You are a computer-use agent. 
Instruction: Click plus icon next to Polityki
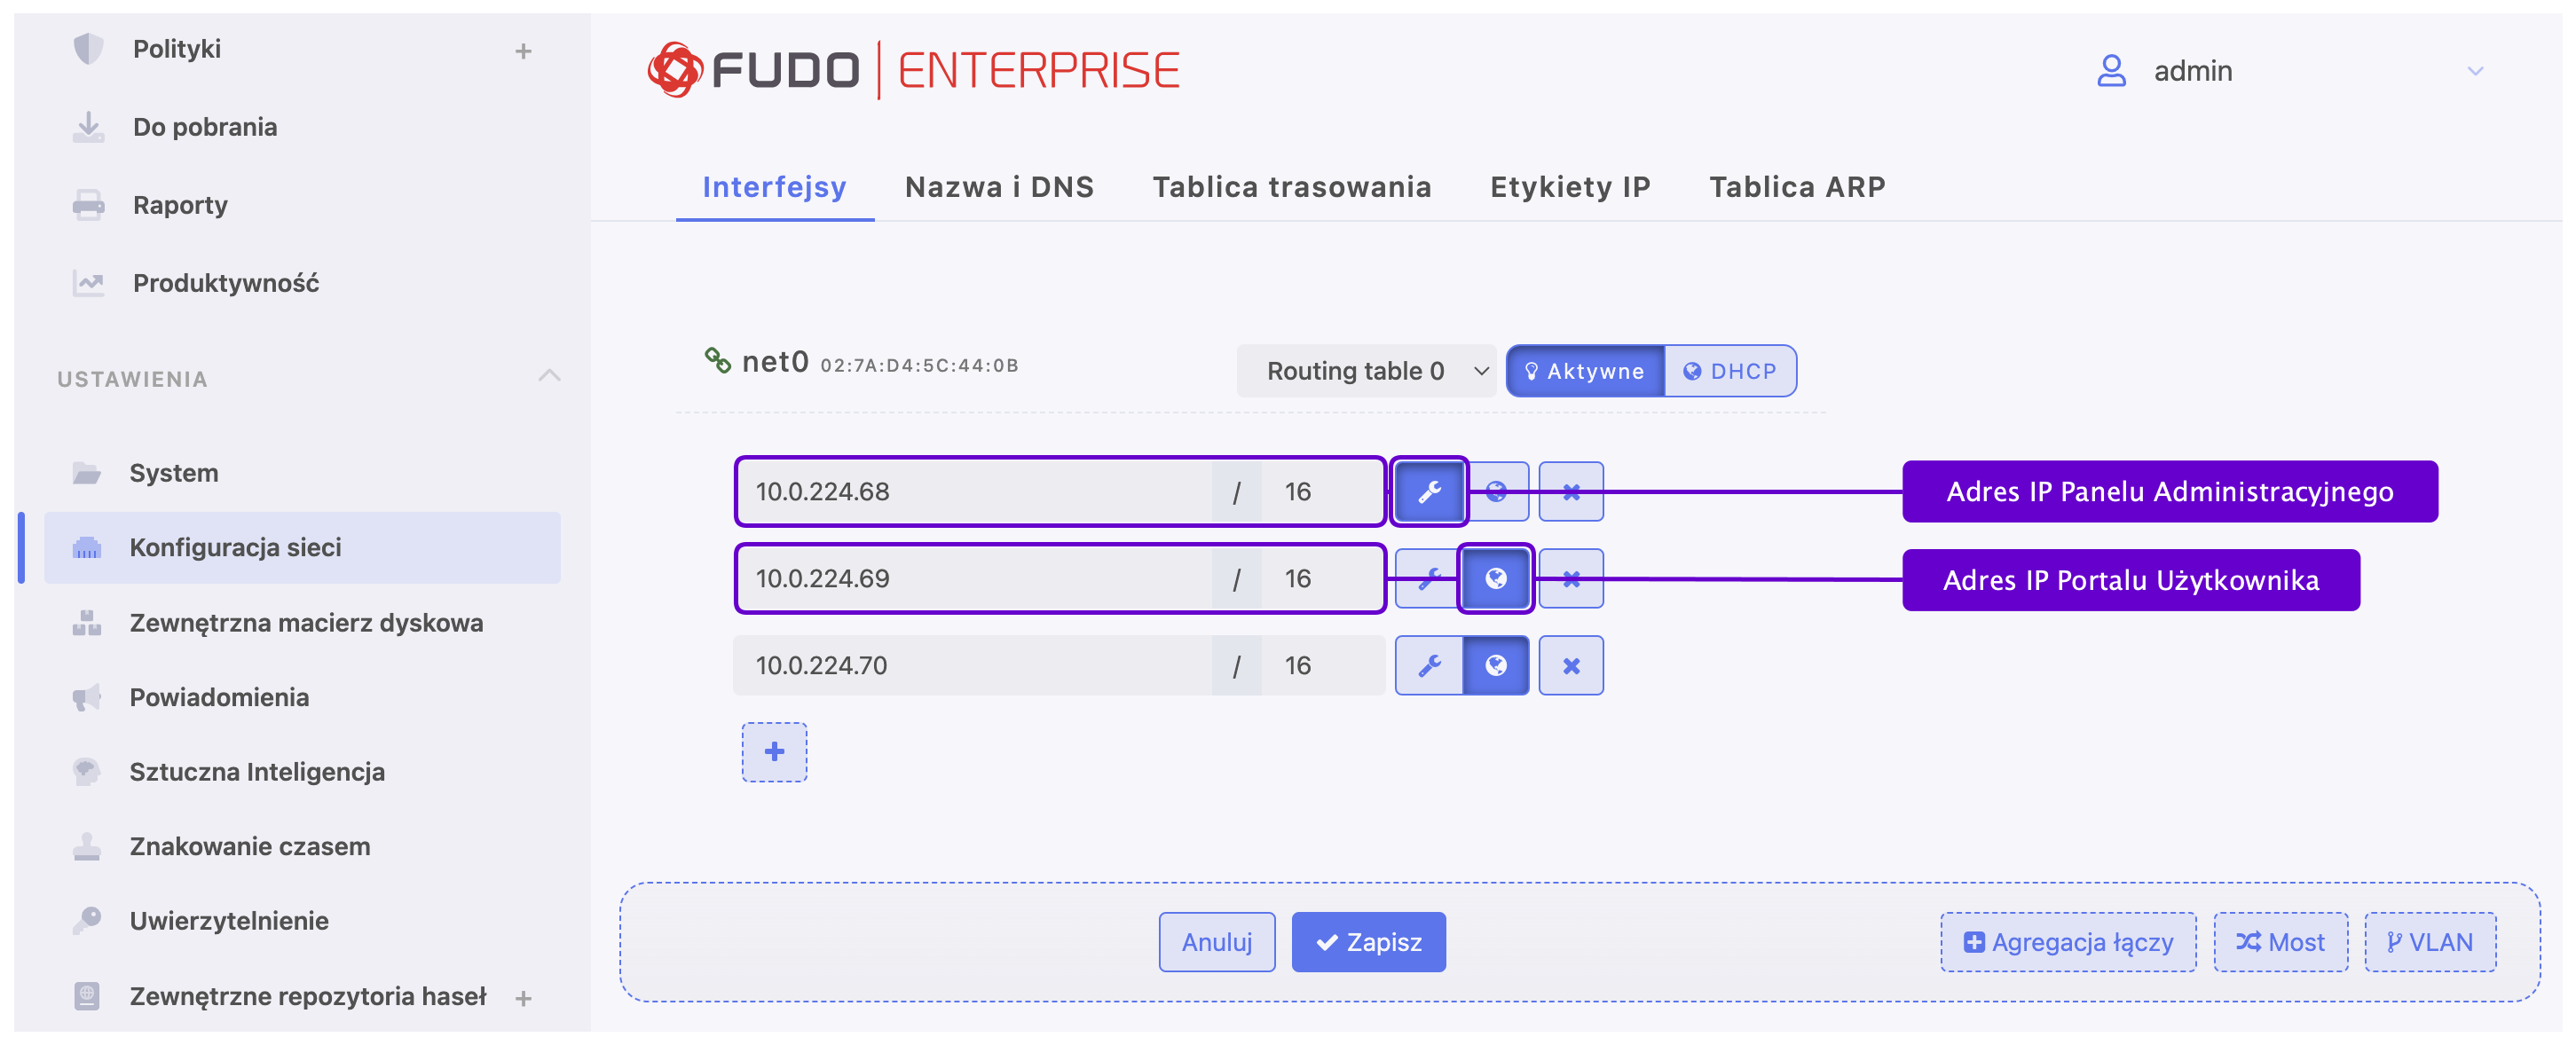(x=523, y=51)
